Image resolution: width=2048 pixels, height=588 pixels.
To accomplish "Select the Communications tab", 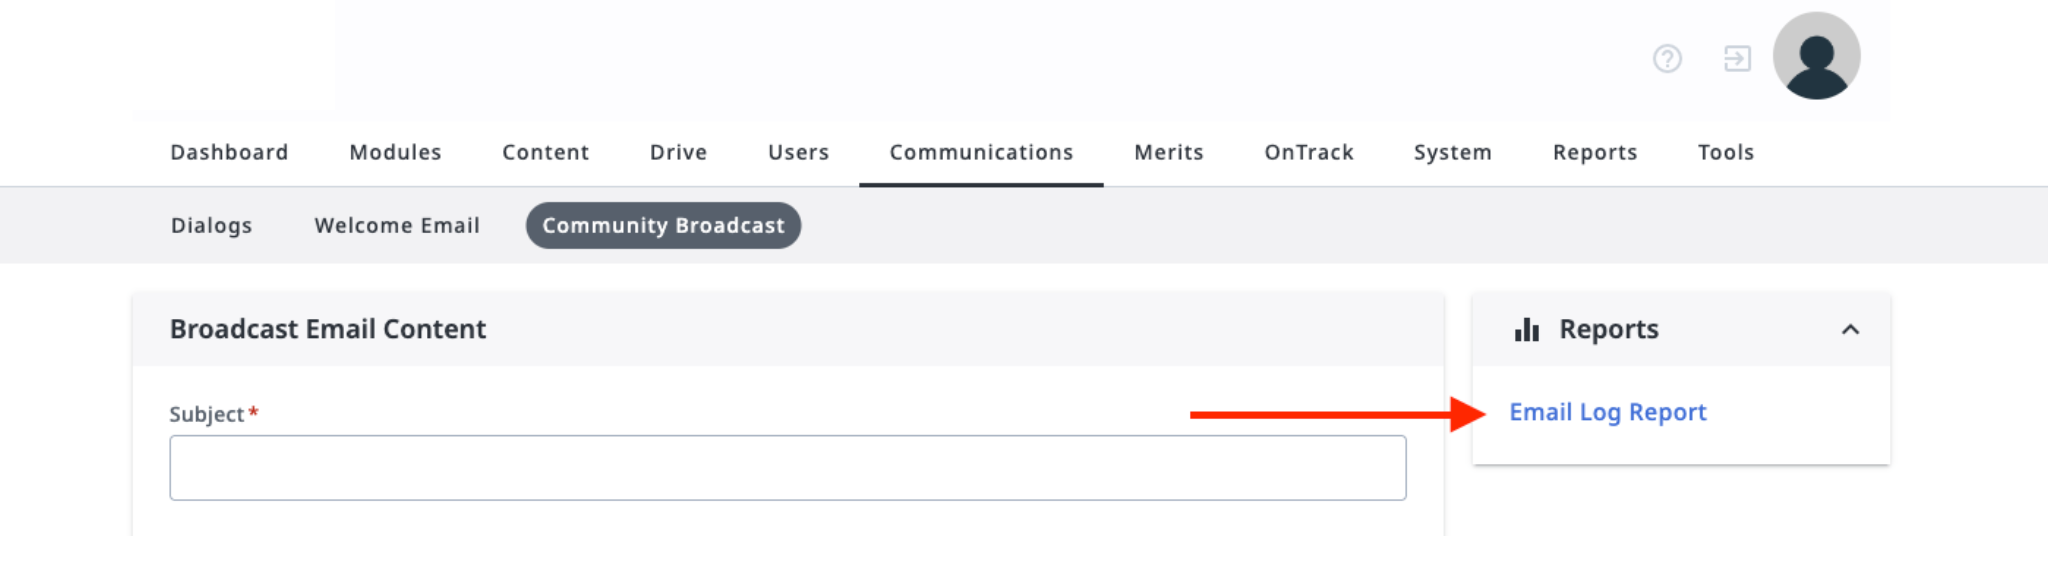I will point(981,152).
